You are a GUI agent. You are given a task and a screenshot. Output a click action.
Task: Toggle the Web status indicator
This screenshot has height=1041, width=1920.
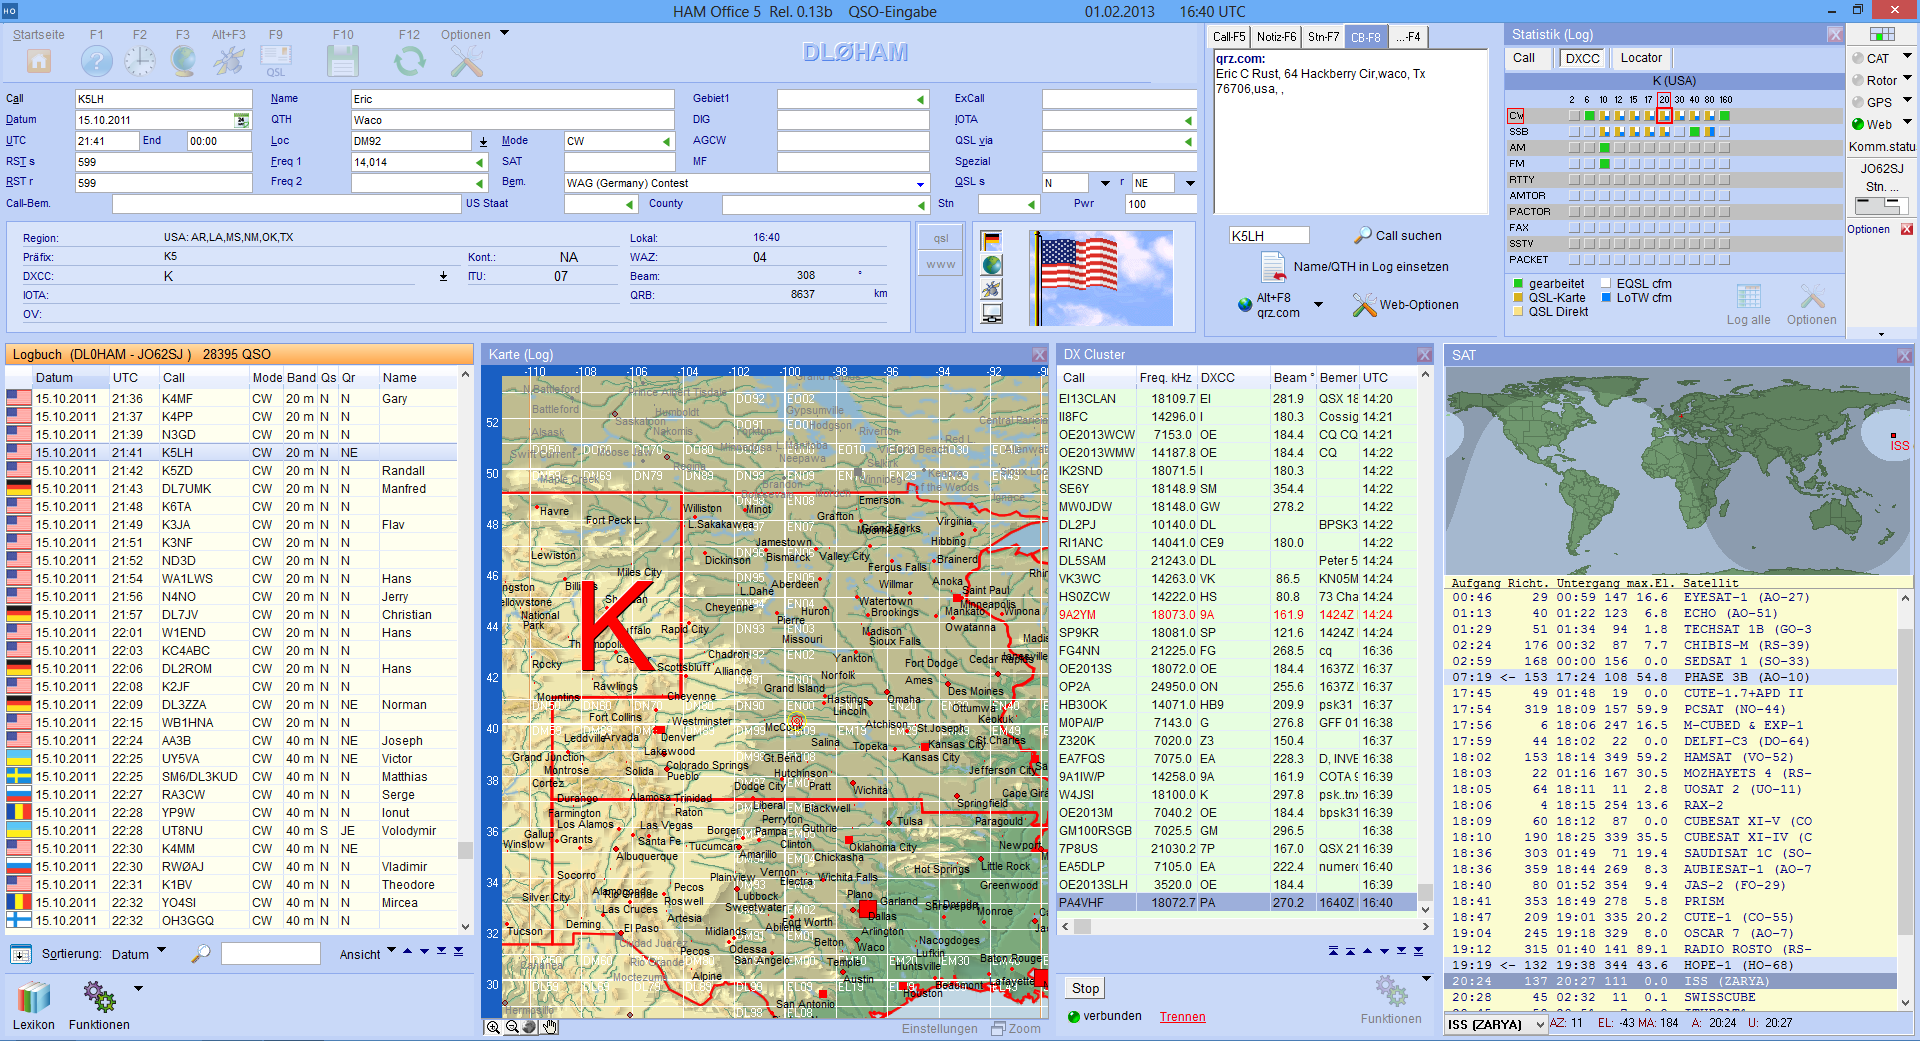[1858, 125]
